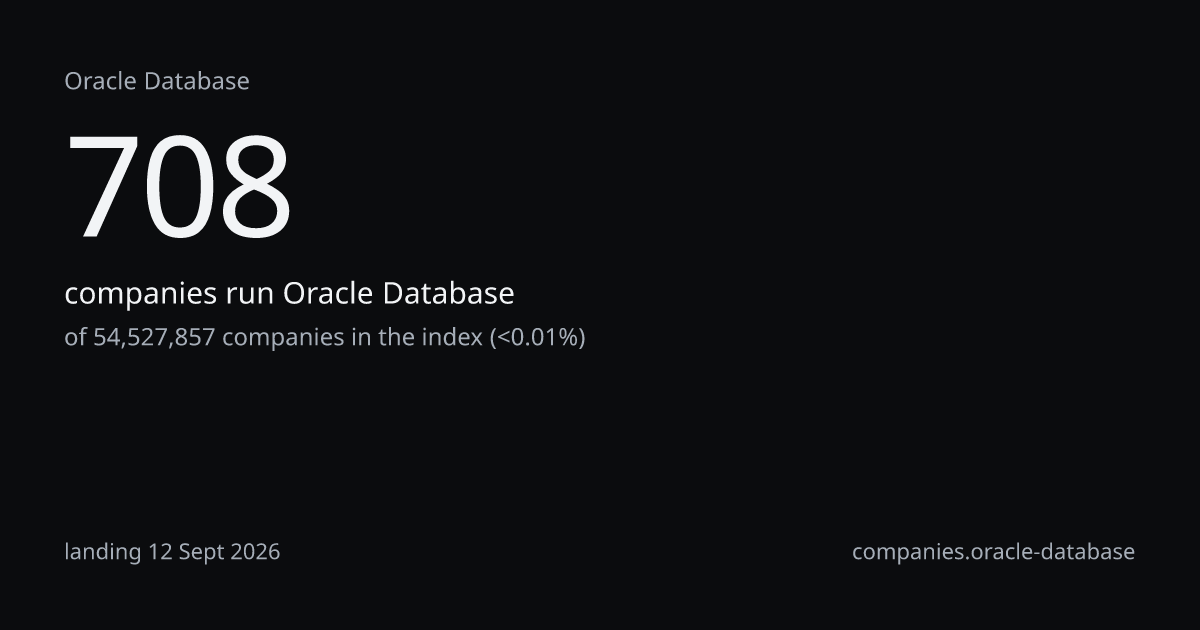Click "companies run Oracle Database" headline text

click(289, 294)
